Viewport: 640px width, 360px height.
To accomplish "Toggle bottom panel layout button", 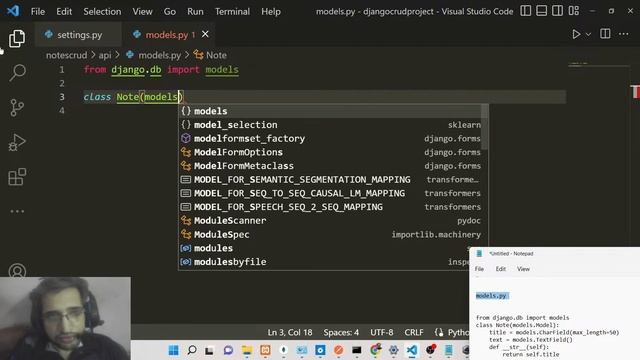I will pyautogui.click(x=542, y=11).
